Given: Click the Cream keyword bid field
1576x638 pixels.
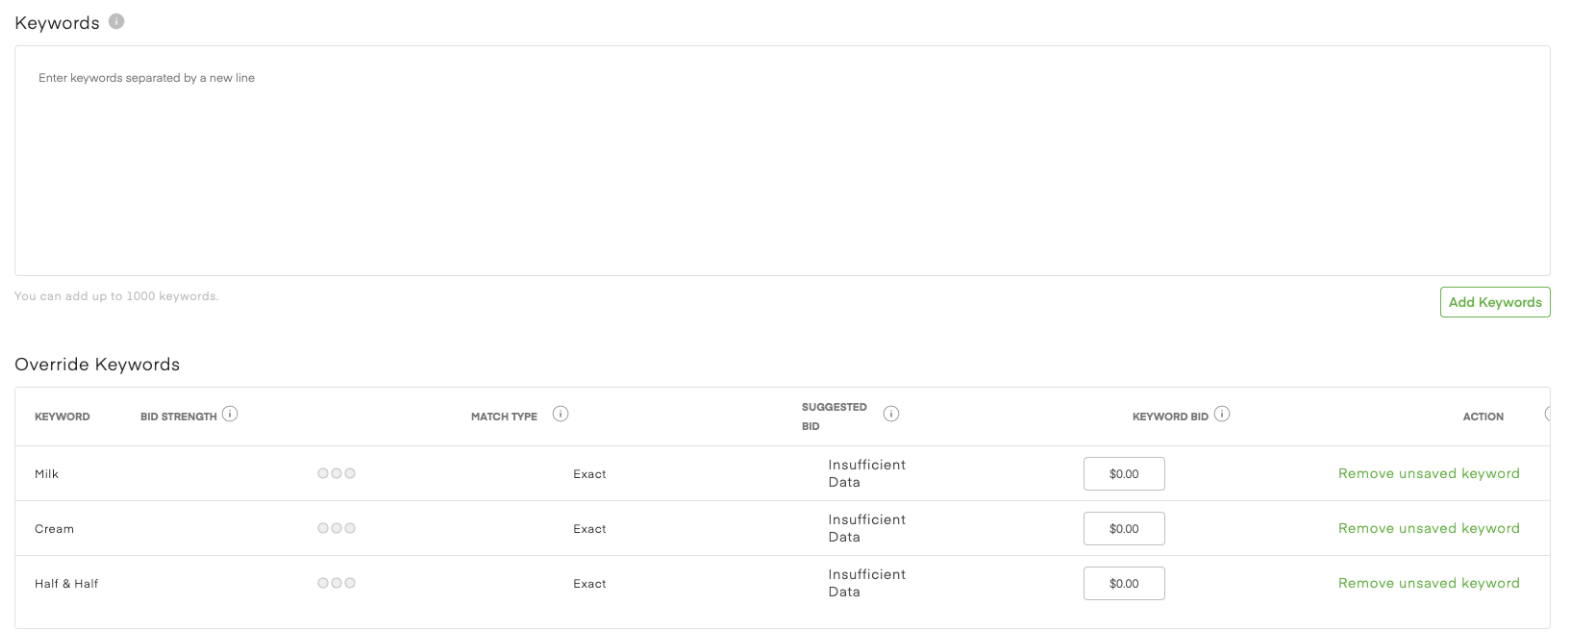Looking at the screenshot, I should (x=1123, y=529).
